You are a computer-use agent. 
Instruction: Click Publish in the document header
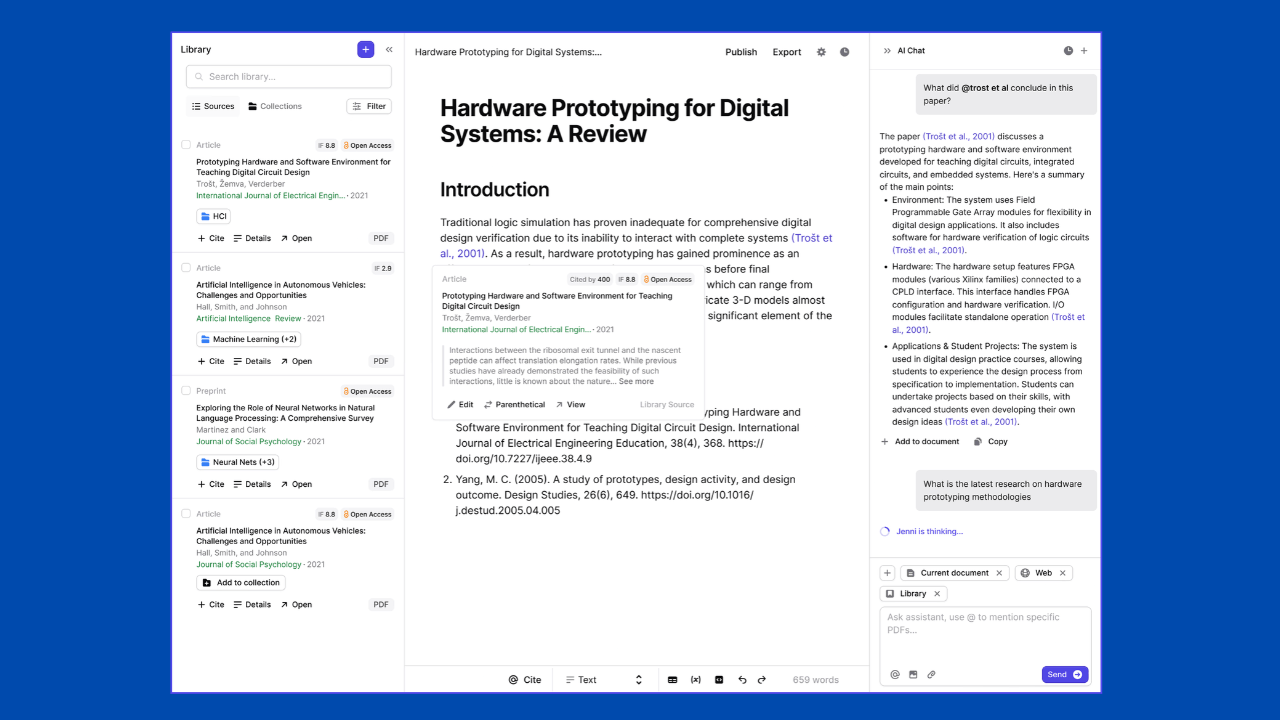point(741,52)
